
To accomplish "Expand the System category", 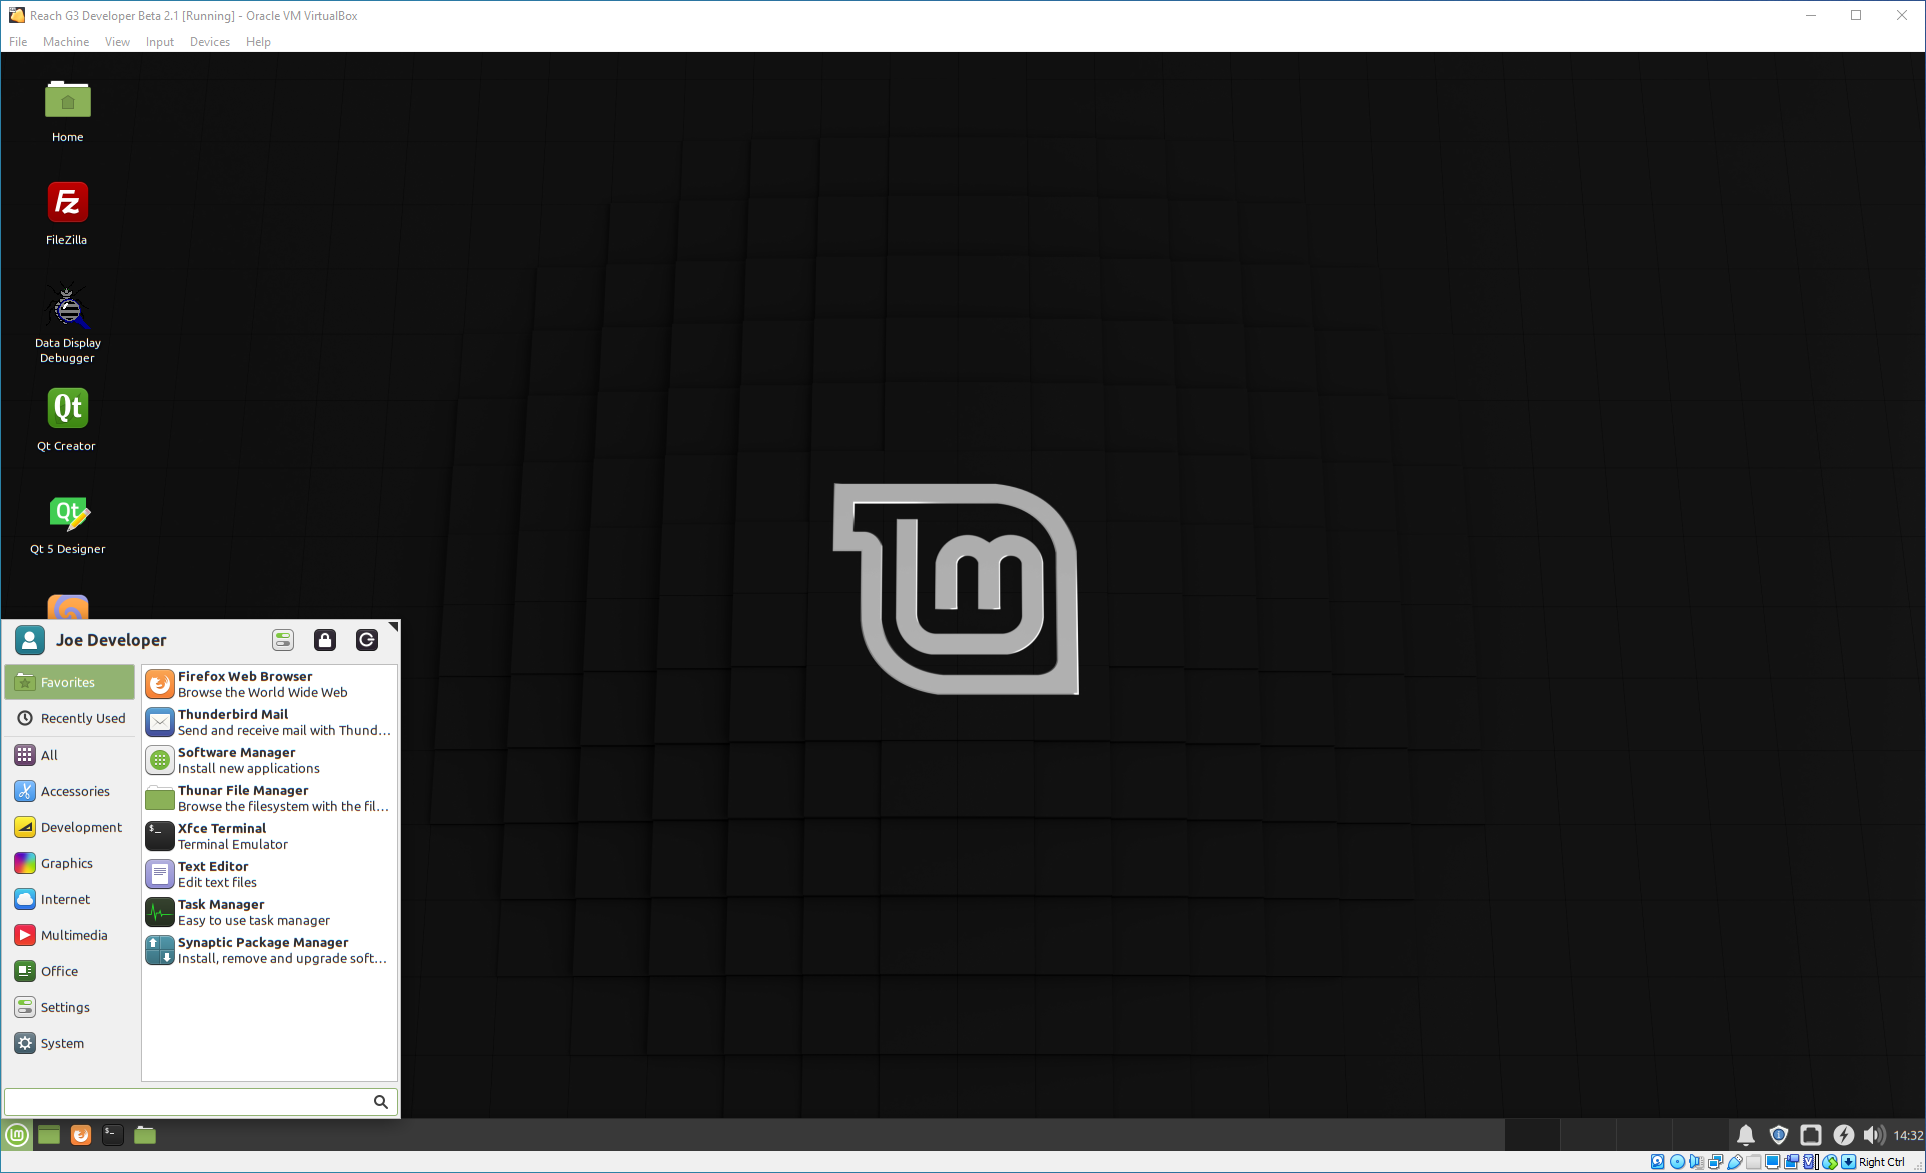I will click(x=59, y=1042).
